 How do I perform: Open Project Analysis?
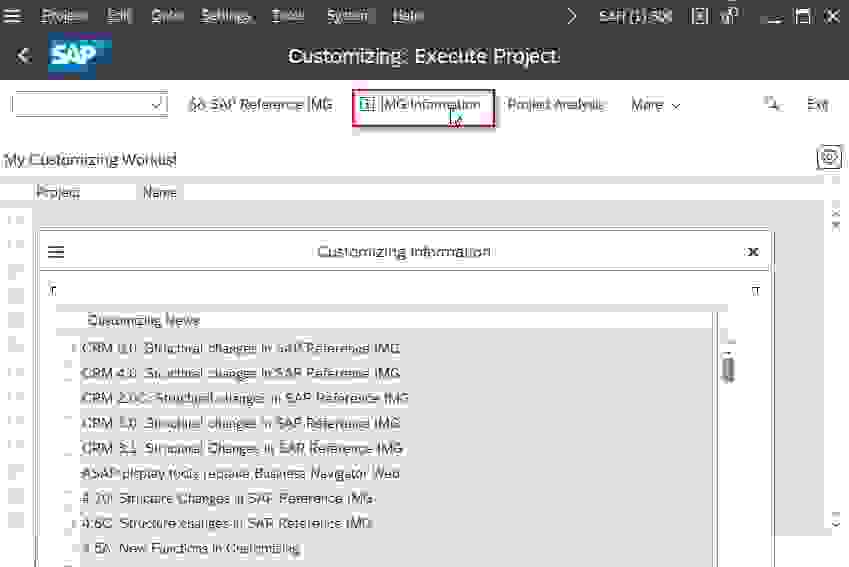click(x=556, y=104)
